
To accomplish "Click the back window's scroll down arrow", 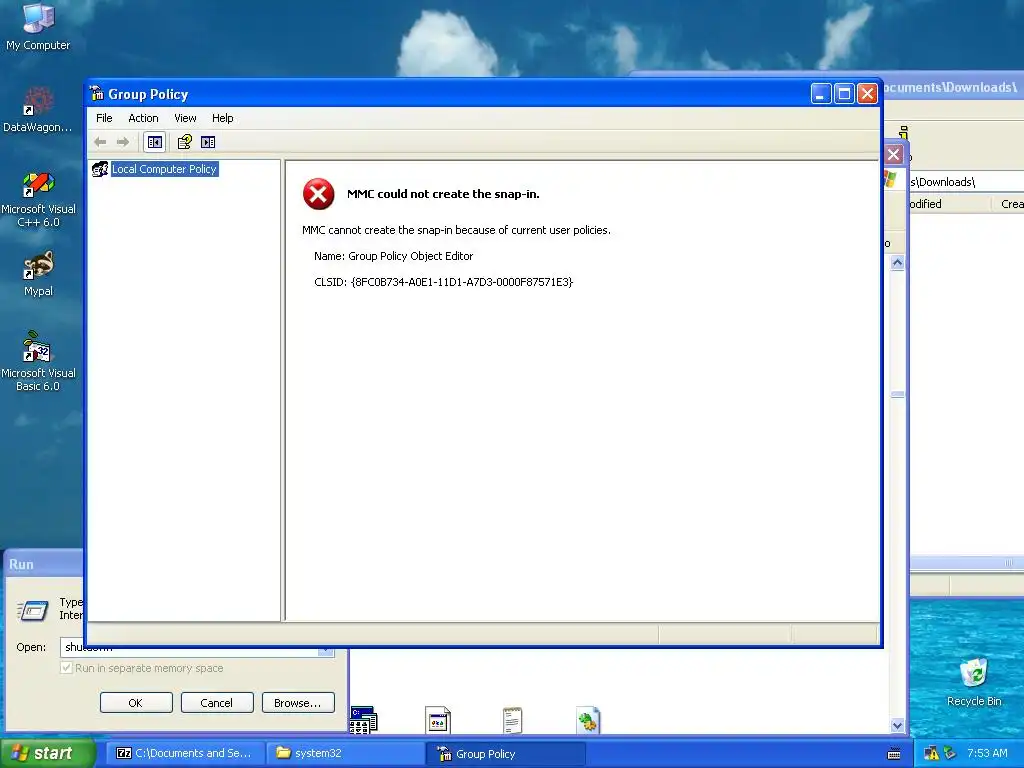I will (897, 725).
